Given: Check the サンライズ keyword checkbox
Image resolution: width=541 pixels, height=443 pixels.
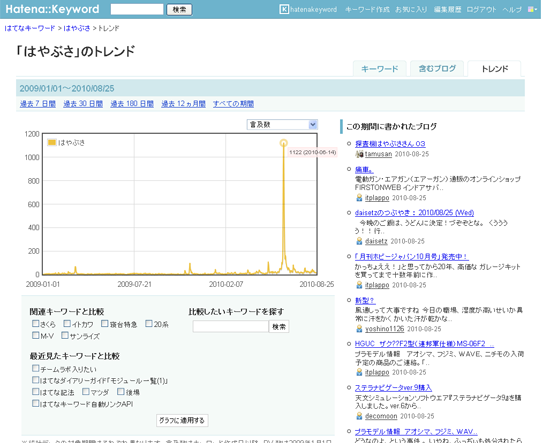Looking at the screenshot, I should click(x=65, y=335).
